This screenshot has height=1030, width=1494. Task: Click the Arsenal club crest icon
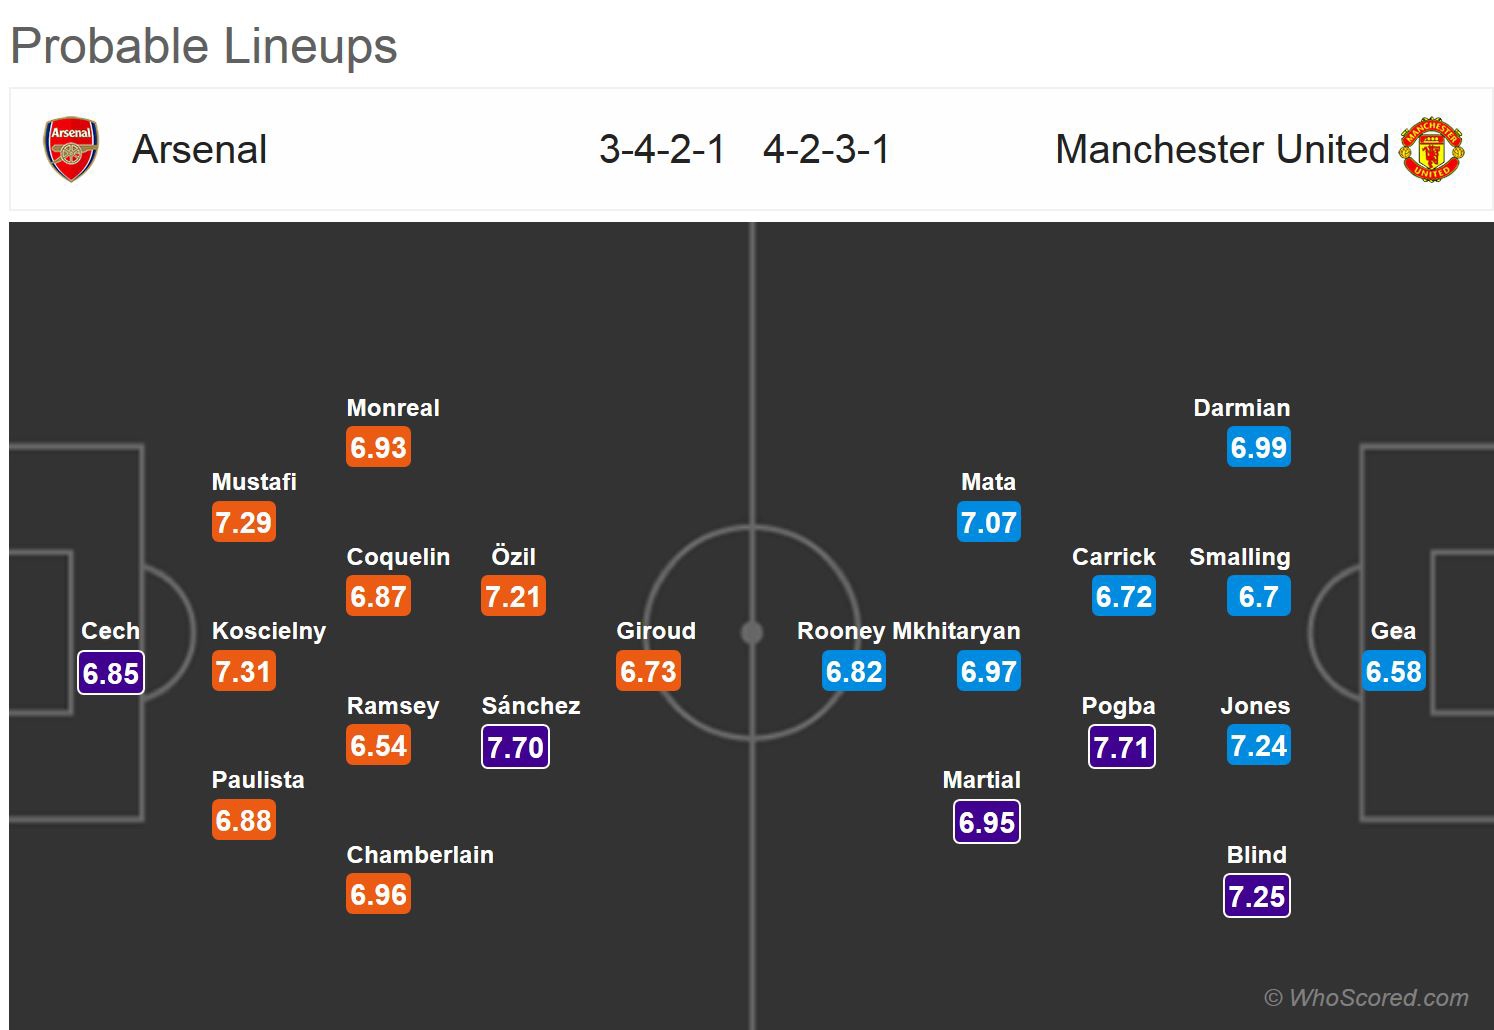point(71,150)
